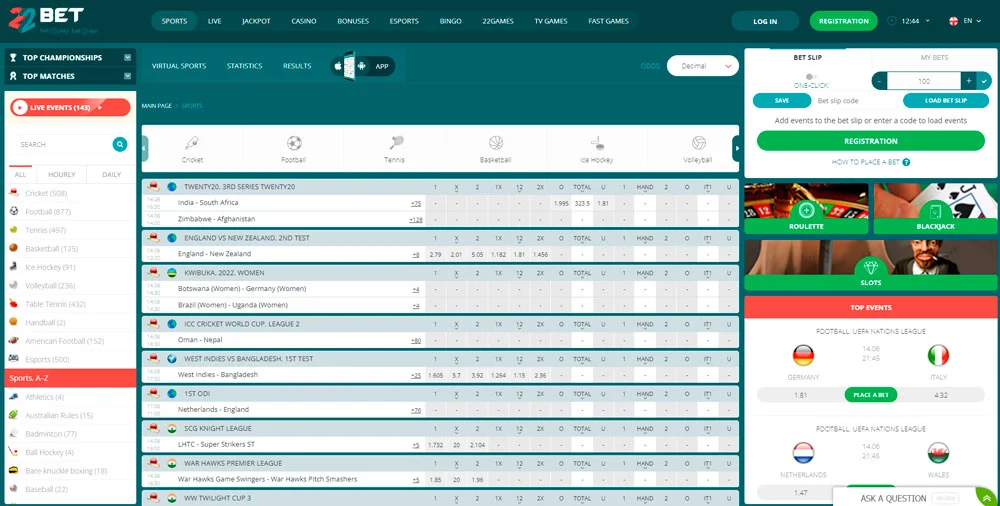Screen dimensions: 1000x506
Task: Open Live Events (143) button
Action: (x=70, y=107)
